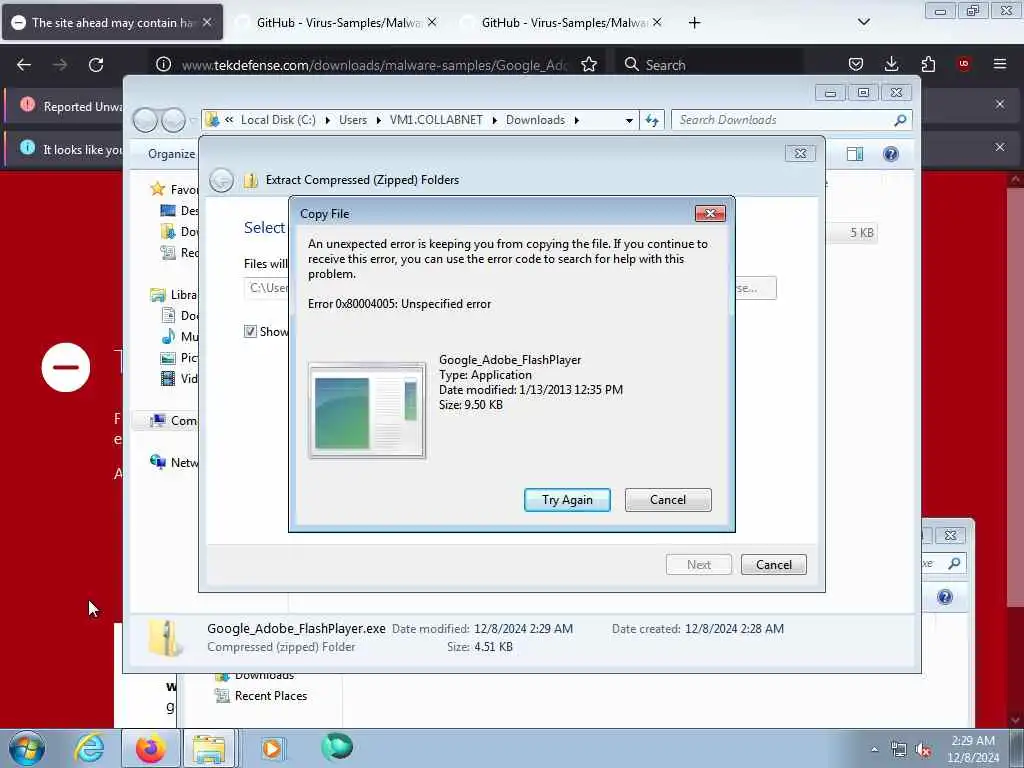
Task: Click the tekdefense URL address field
Action: (x=374, y=65)
